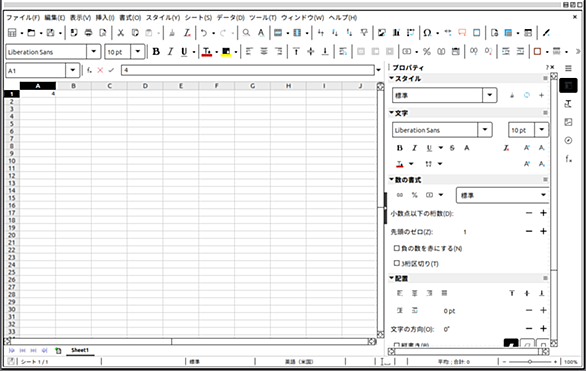Open the 挿入 menu
This screenshot has height=371, width=586.
(105, 18)
